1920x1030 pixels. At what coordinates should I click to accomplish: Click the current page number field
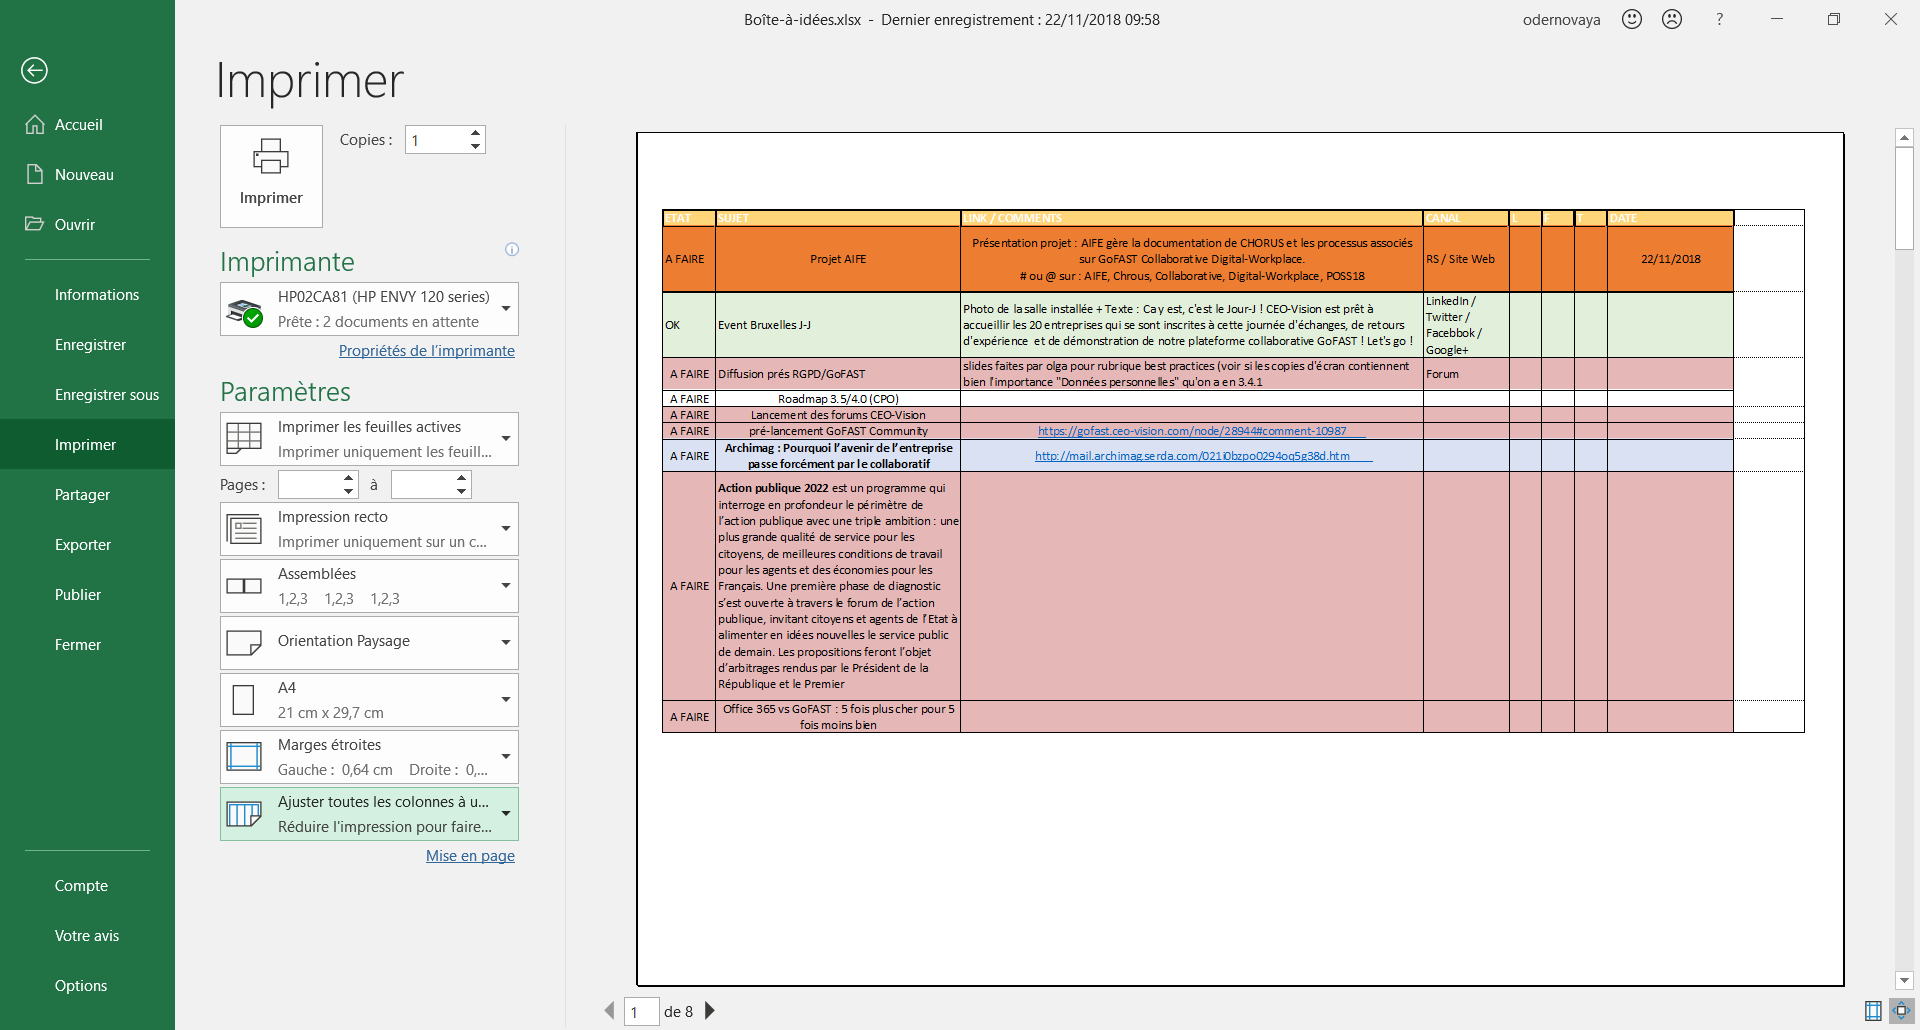click(x=641, y=1012)
